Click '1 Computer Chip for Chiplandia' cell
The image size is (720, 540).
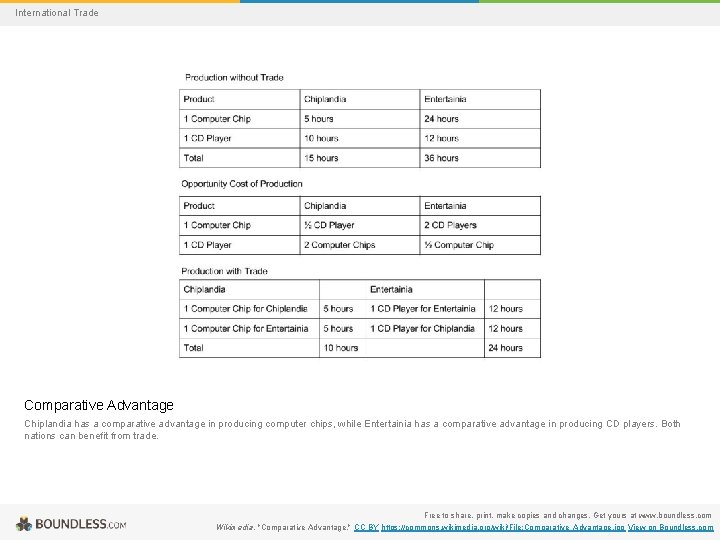pos(249,309)
